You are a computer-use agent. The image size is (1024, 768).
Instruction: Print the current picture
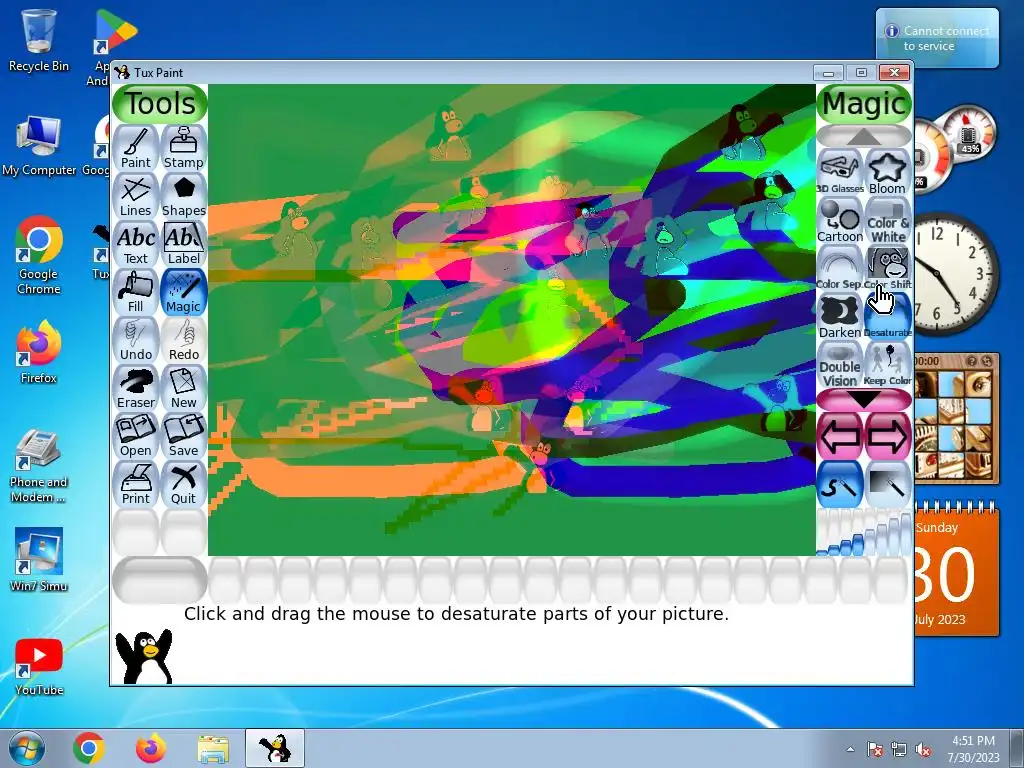[136, 484]
